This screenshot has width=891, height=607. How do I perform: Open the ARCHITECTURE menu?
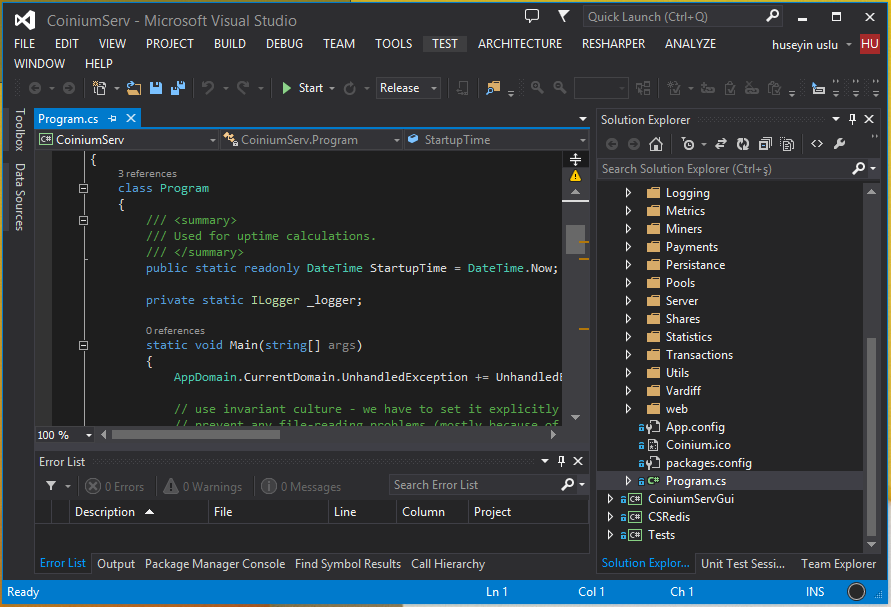point(519,44)
